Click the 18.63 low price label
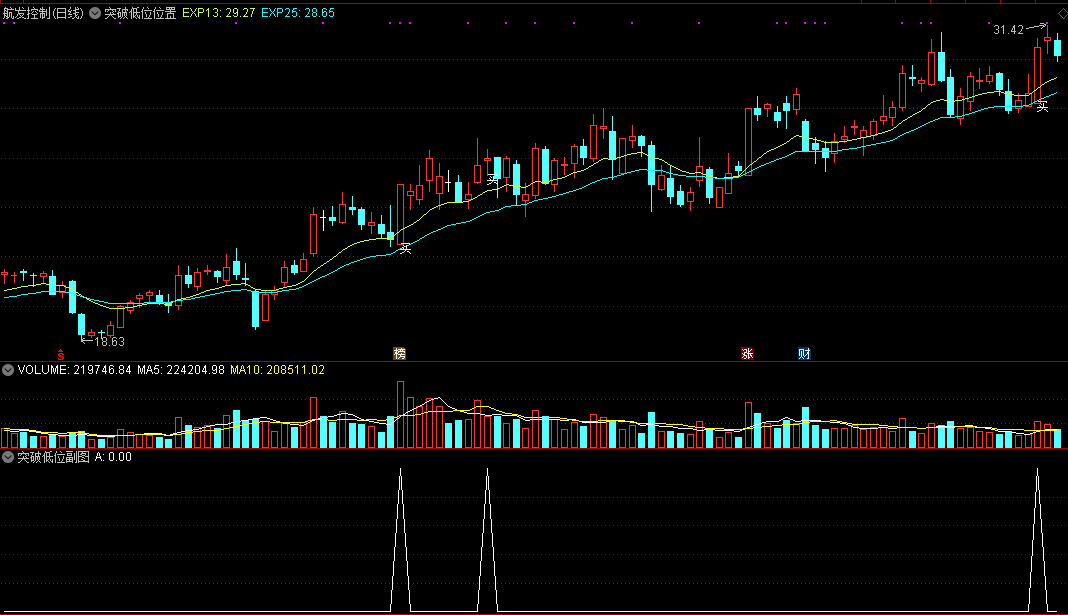The width and height of the screenshot is (1068, 615). point(110,342)
